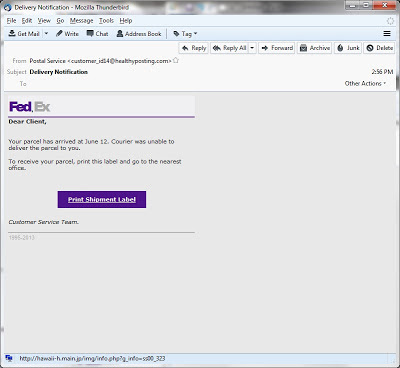The height and width of the screenshot is (368, 400).
Task: Click Get Mail toolbar button
Action: tap(24, 34)
